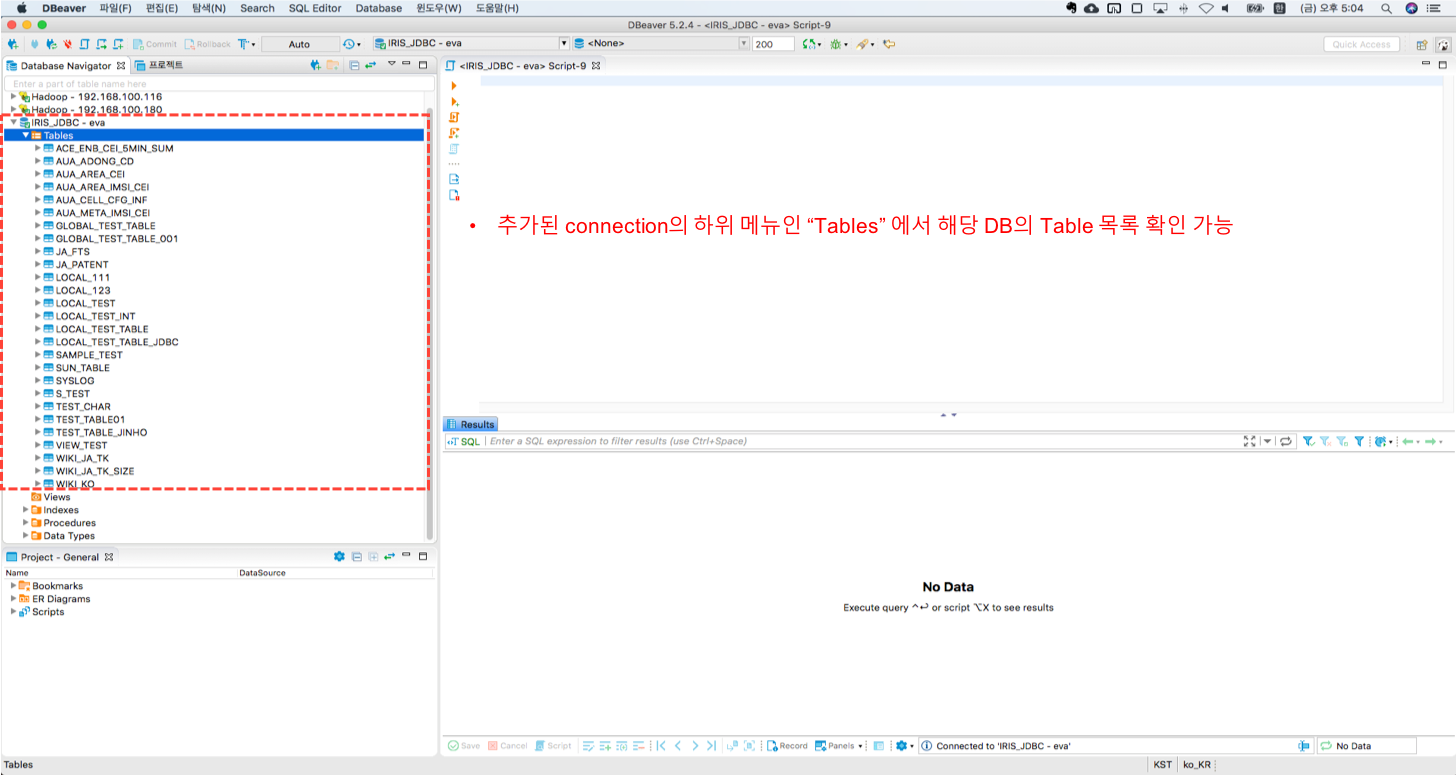Click the new connection icon in Database Navigator header
1456x775 pixels.
[315, 65]
